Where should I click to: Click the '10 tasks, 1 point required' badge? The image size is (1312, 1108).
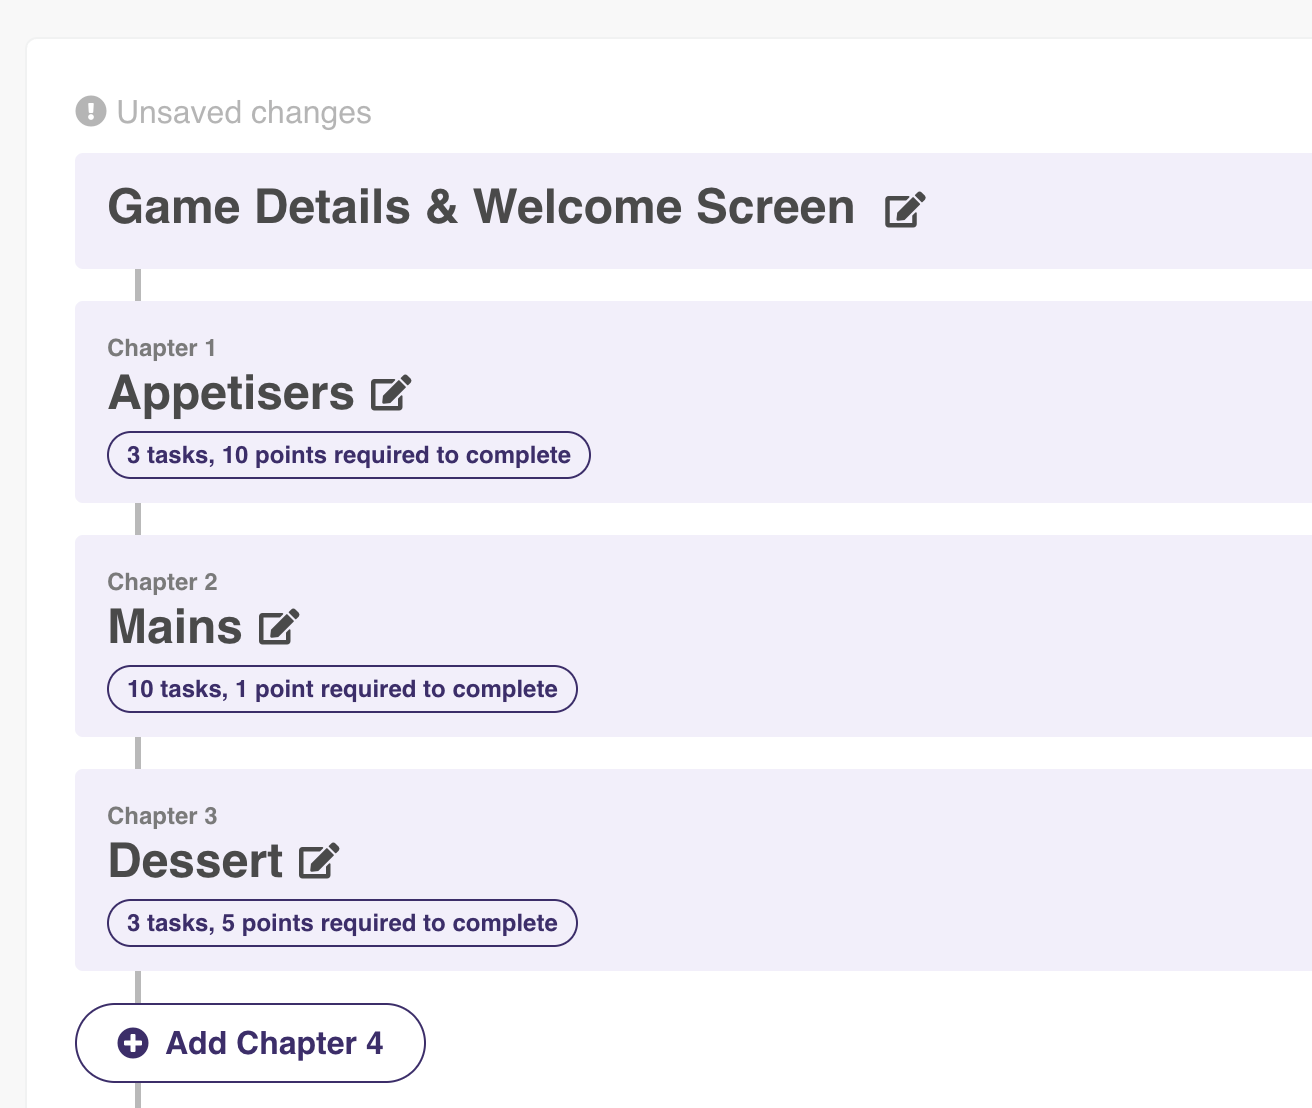tap(342, 689)
